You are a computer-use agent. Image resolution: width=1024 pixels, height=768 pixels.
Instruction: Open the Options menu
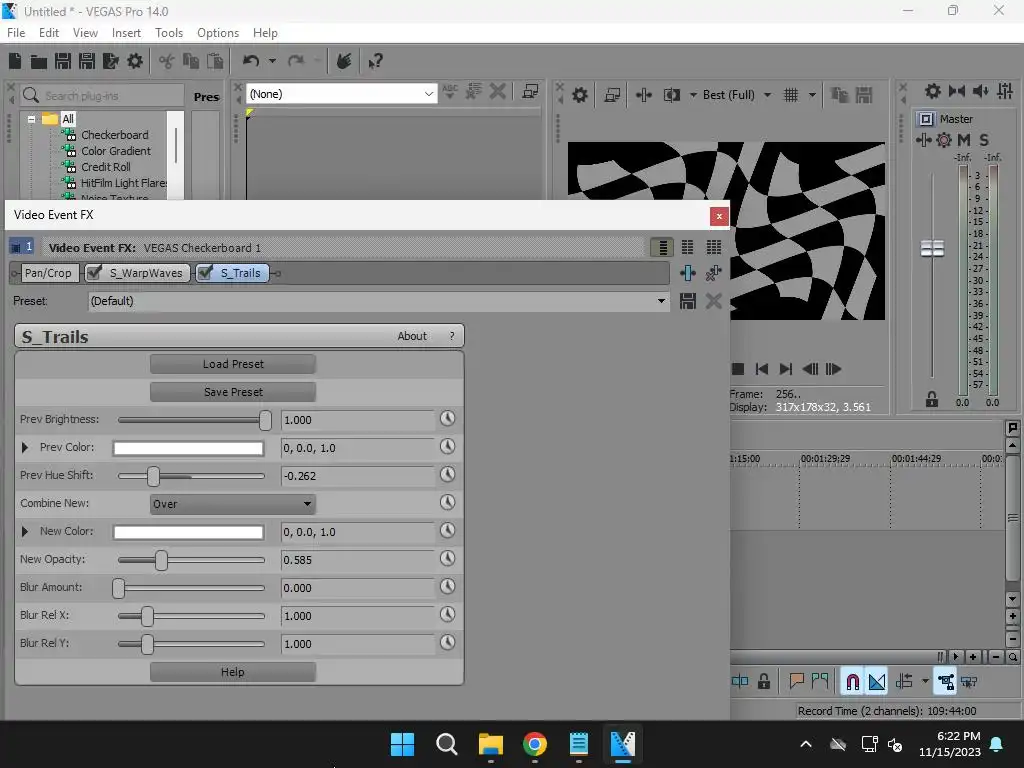(217, 33)
